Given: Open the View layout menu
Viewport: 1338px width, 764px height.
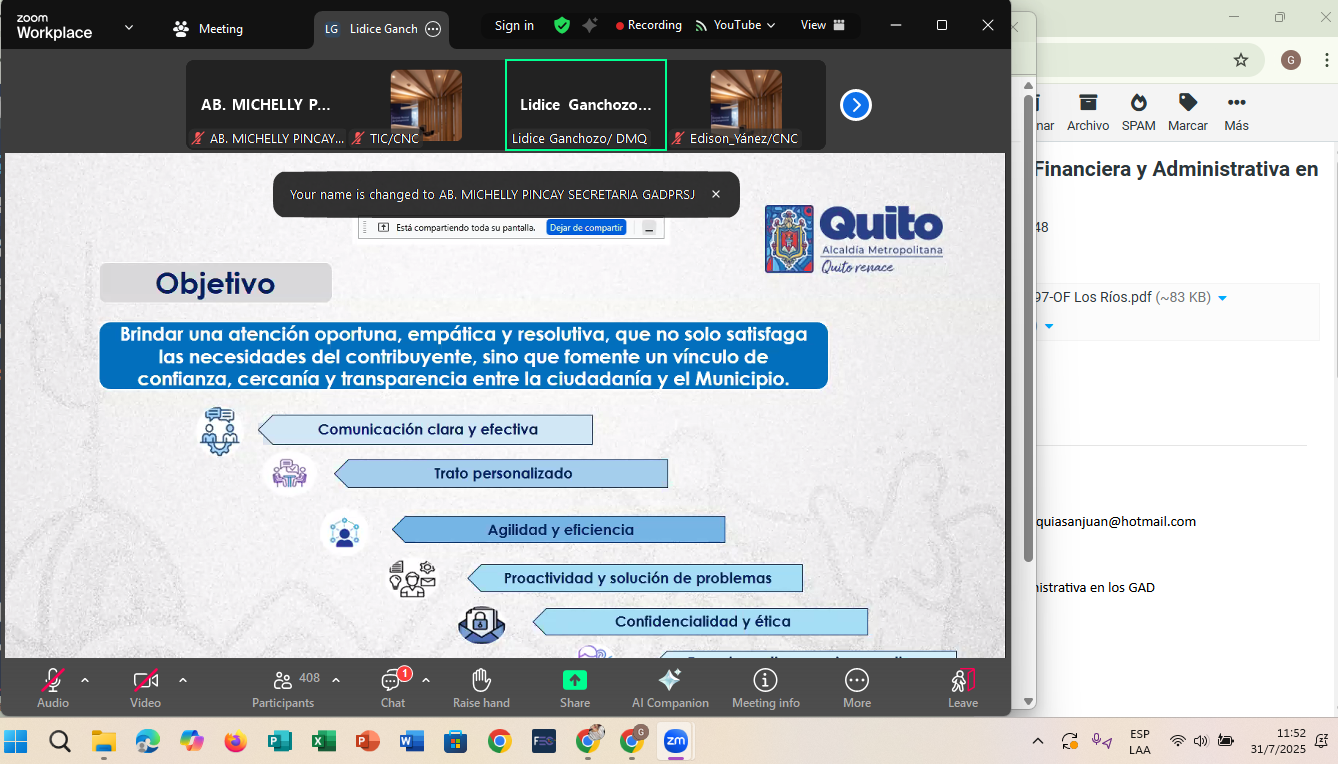Looking at the screenshot, I should [x=823, y=25].
